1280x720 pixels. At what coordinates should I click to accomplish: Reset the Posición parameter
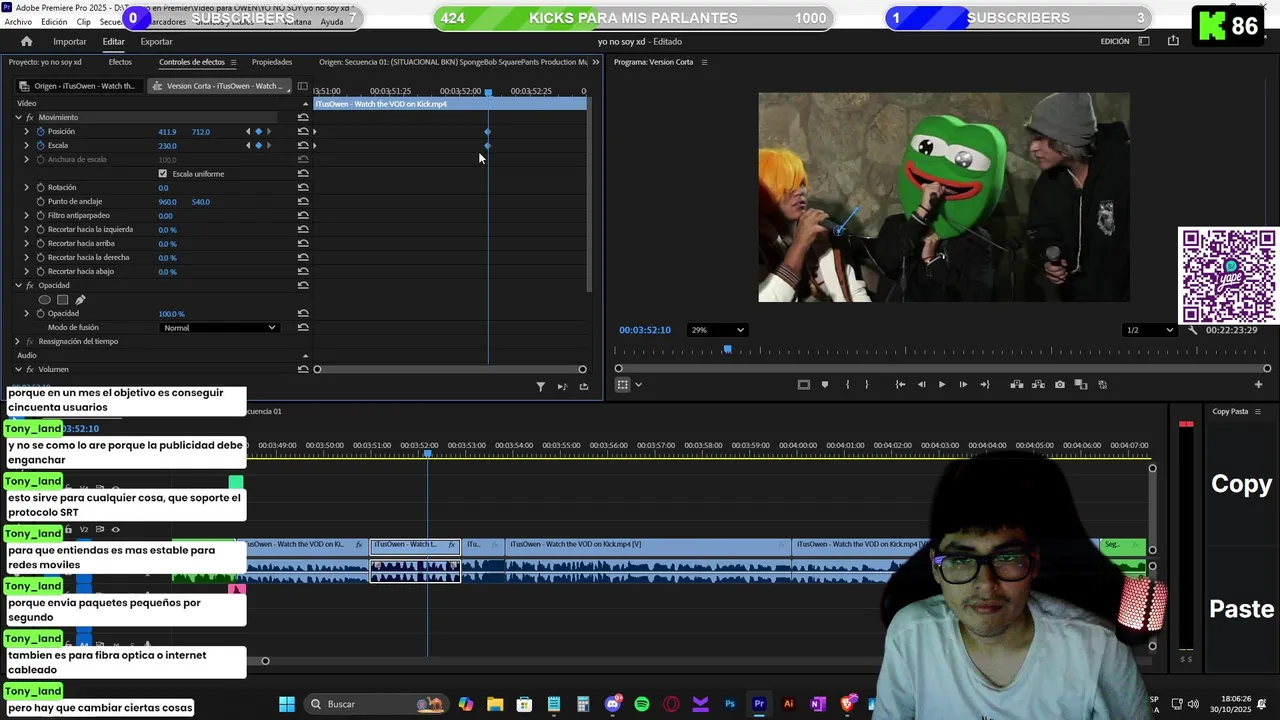[303, 131]
